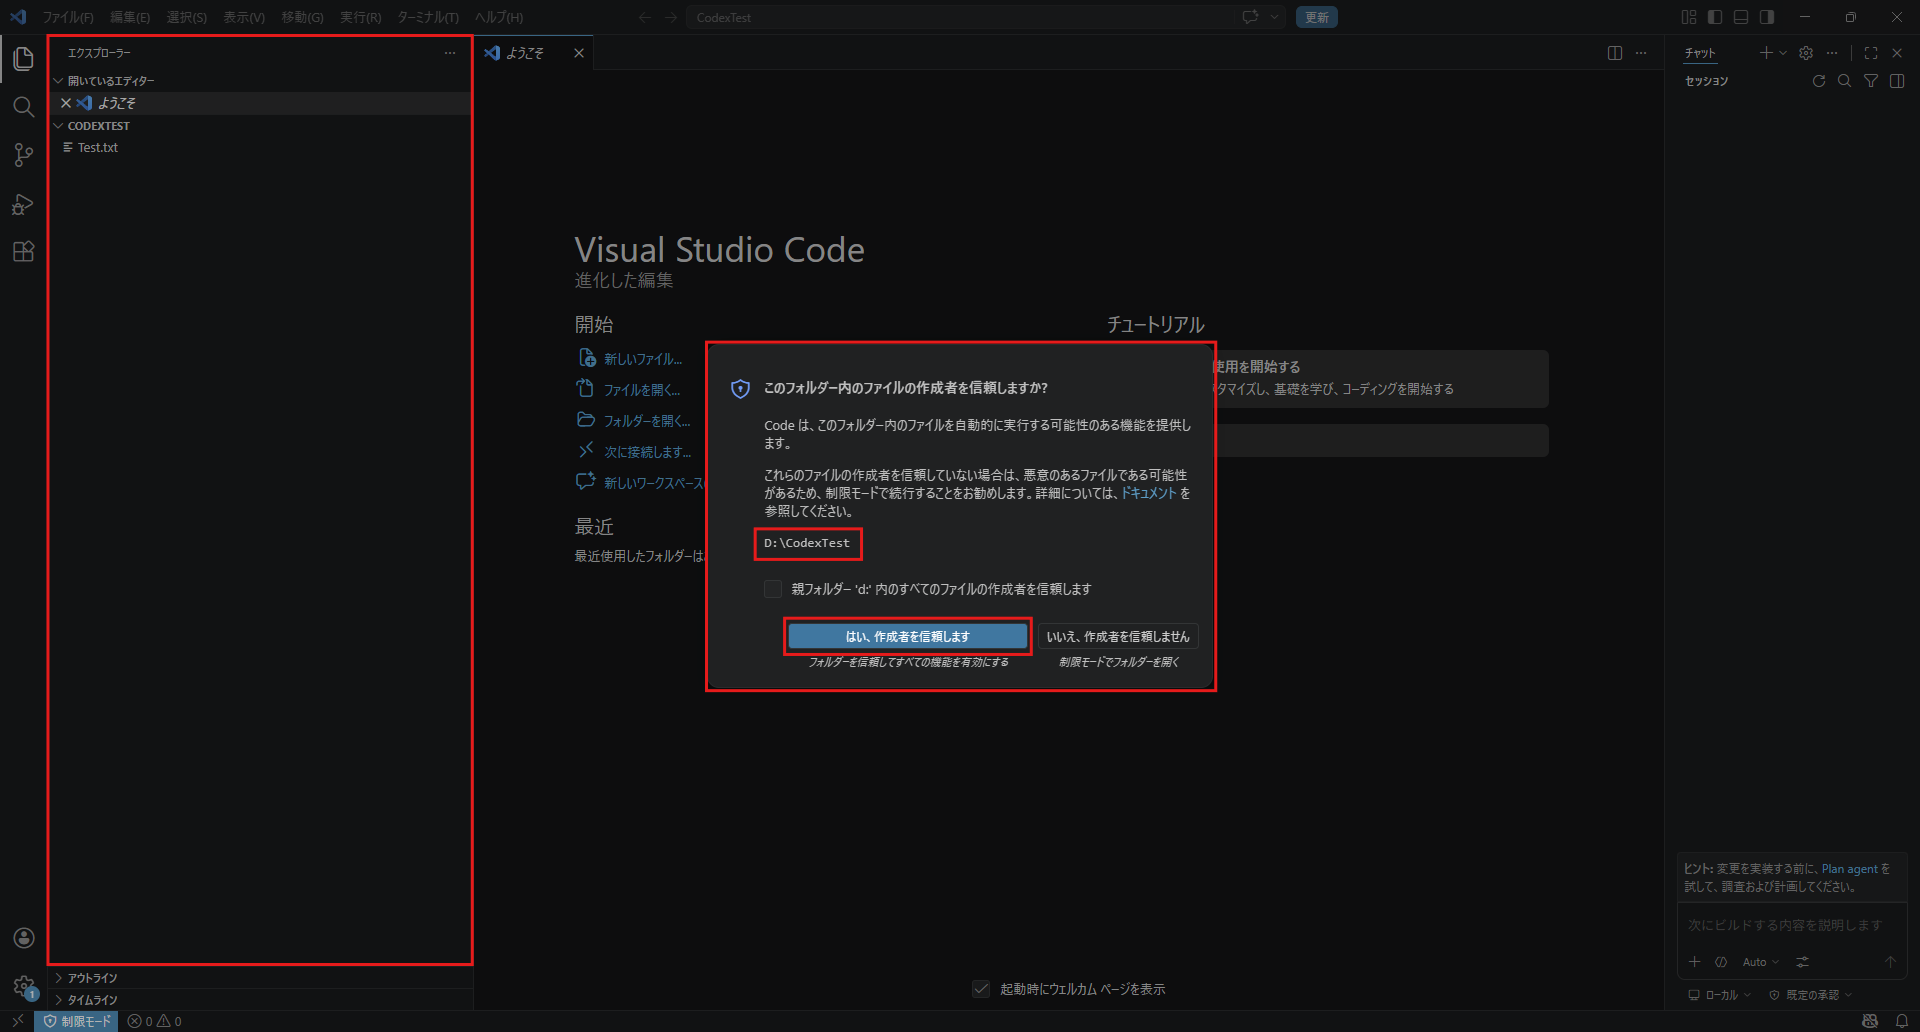Click the ドキュメント link in dialog
The height and width of the screenshot is (1032, 1920).
1148,493
